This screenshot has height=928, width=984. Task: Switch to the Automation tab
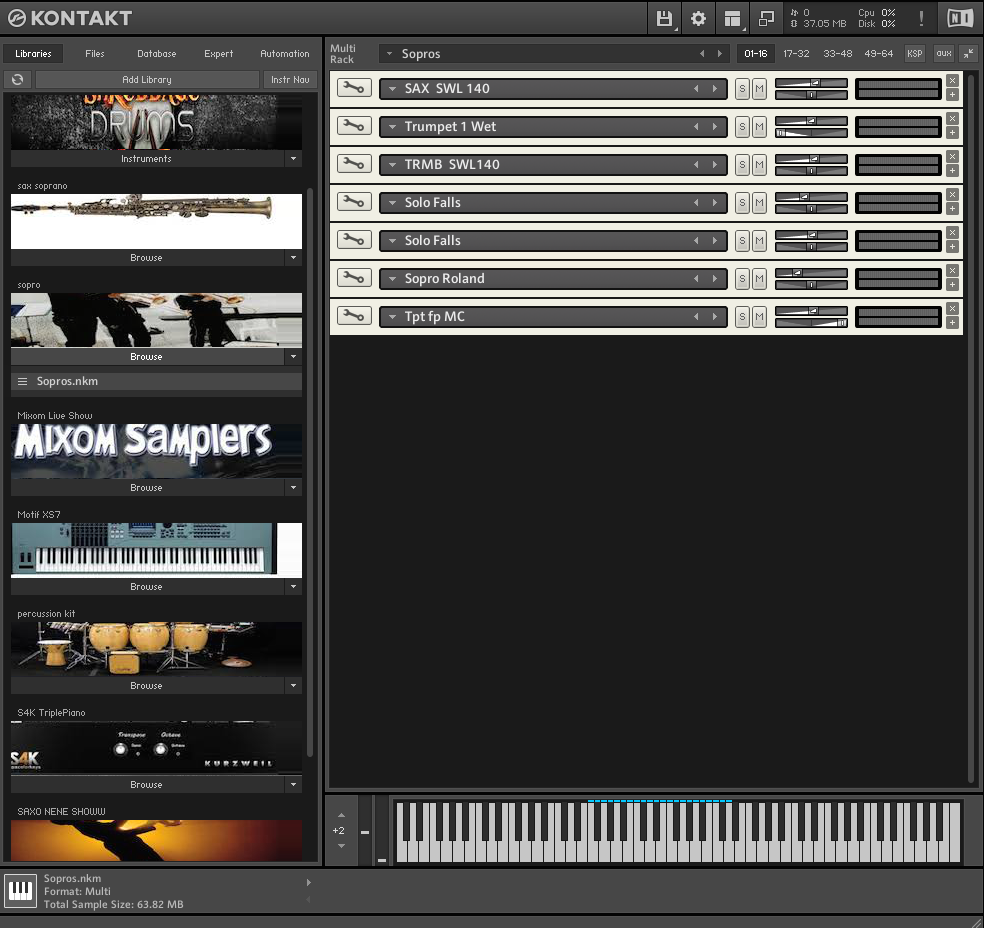(x=285, y=54)
